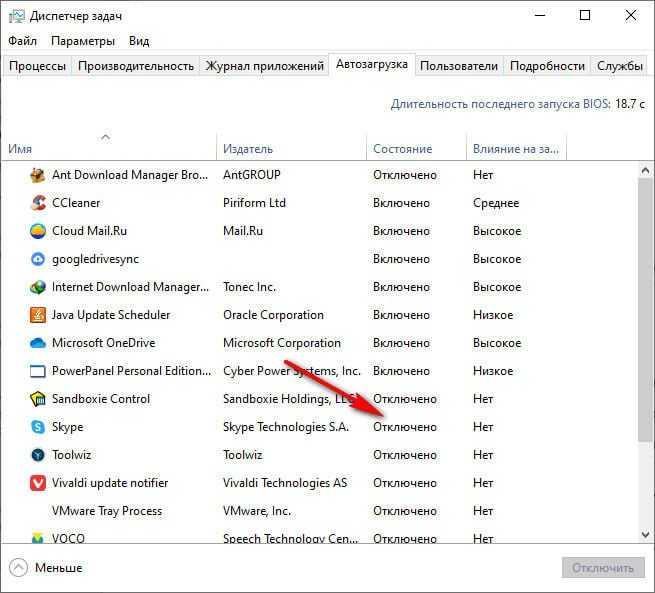Open the Вид menu
This screenshot has width=655, height=593.
(x=139, y=41)
